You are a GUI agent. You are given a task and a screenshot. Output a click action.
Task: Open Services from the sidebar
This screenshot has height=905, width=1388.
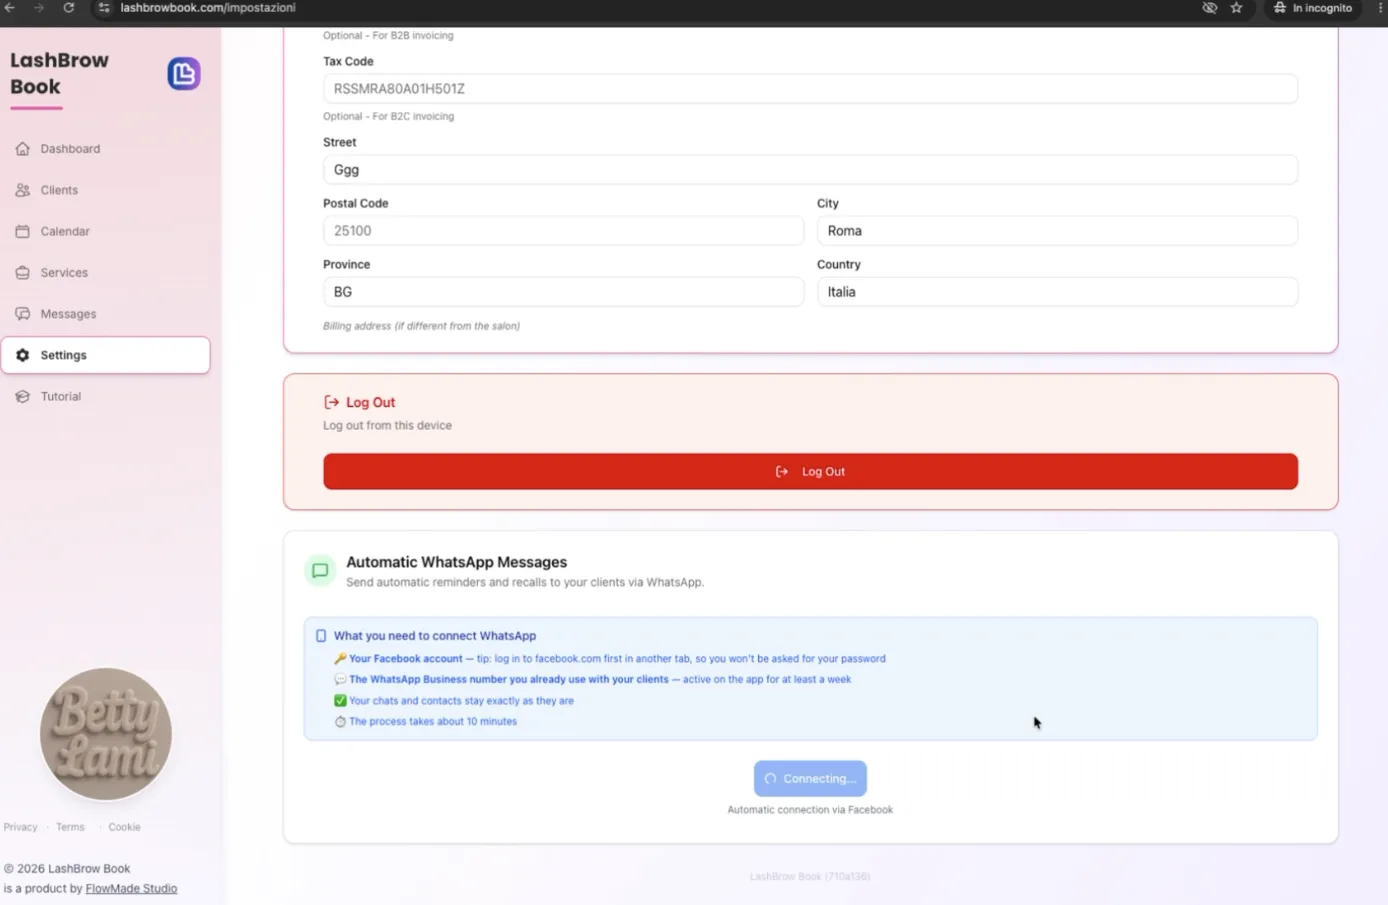pos(105,272)
